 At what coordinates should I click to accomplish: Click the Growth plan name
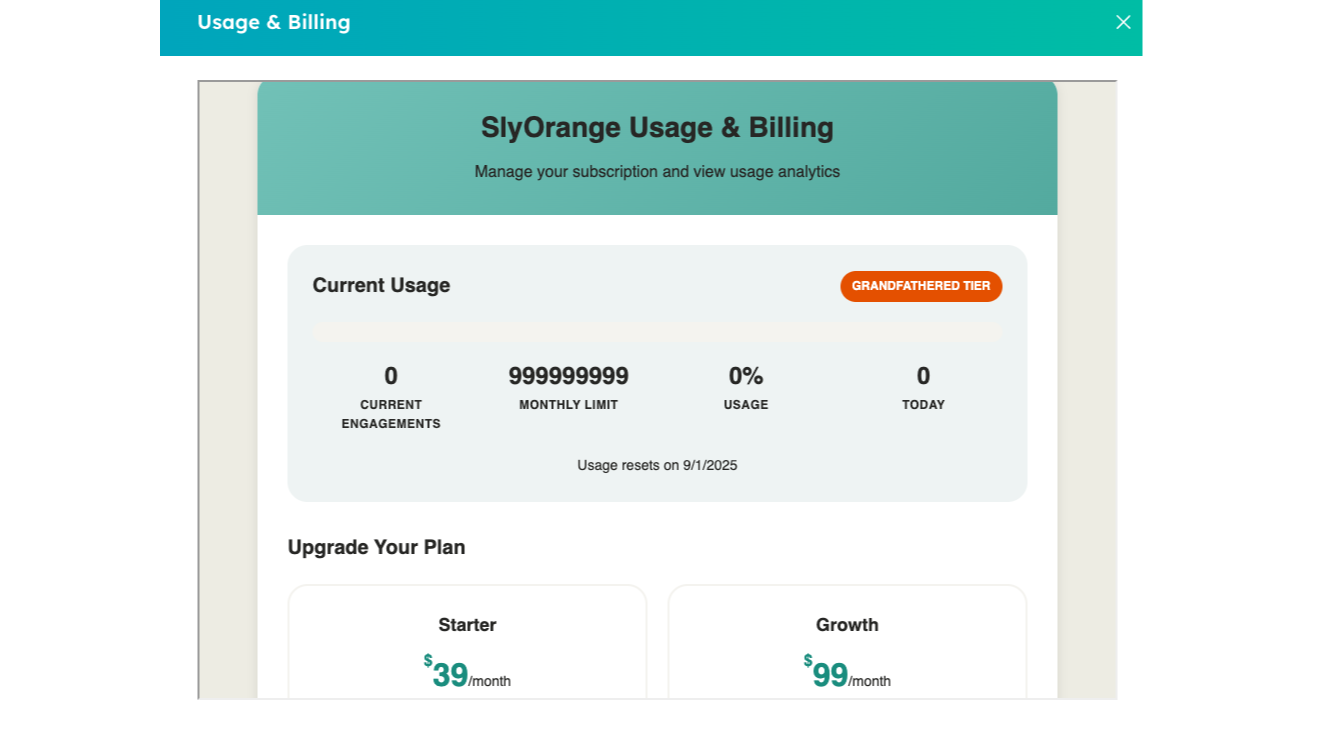847,625
